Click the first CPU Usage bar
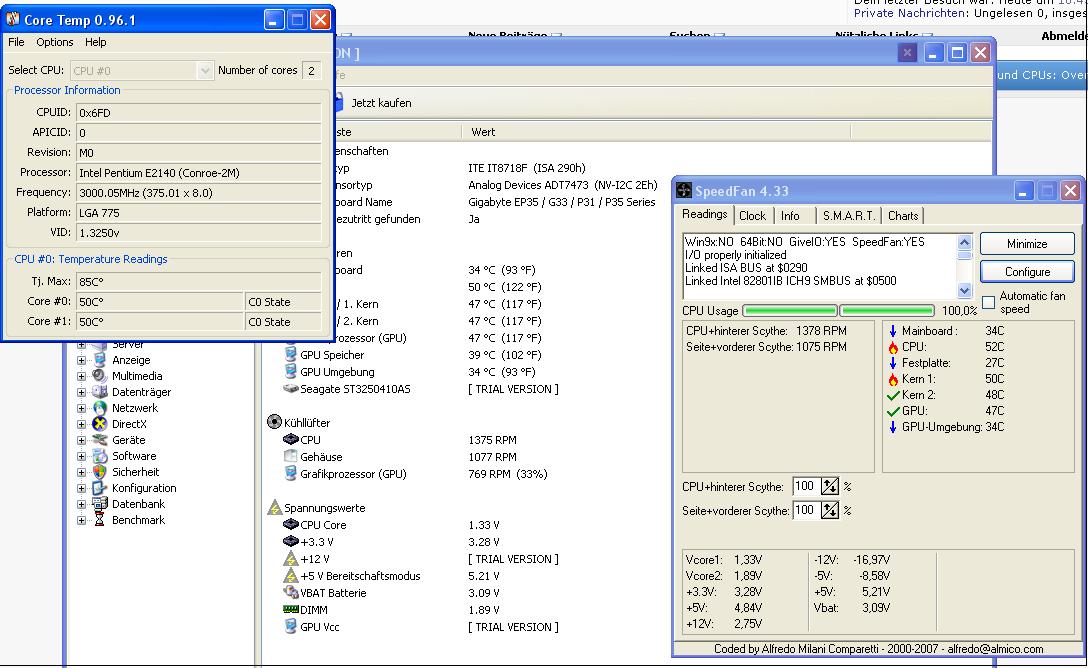The height and width of the screenshot is (668, 1088). [790, 310]
